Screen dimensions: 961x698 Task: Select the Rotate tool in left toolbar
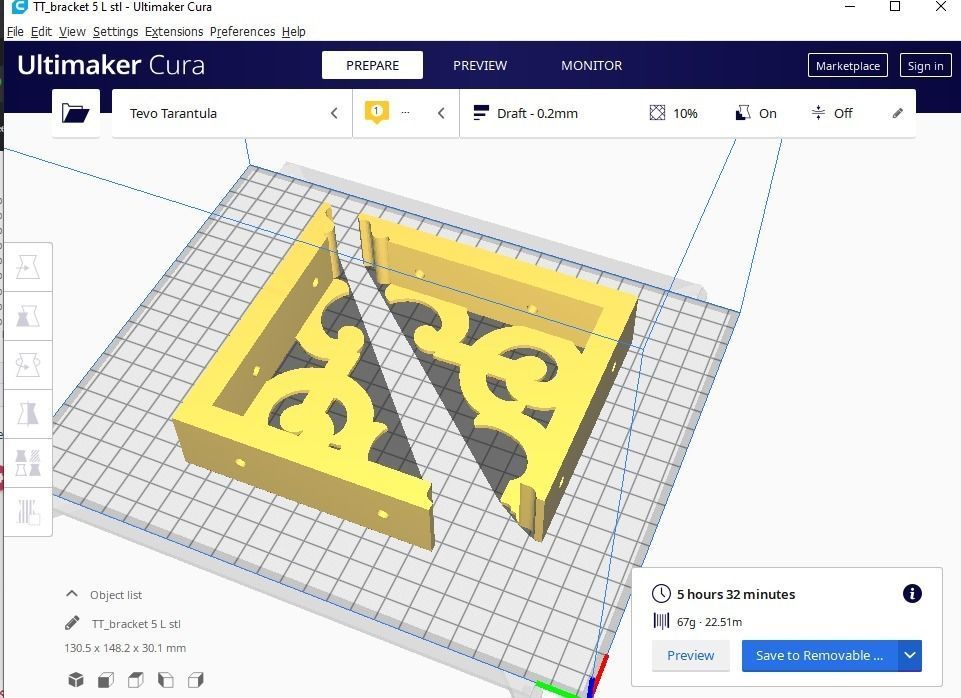28,365
